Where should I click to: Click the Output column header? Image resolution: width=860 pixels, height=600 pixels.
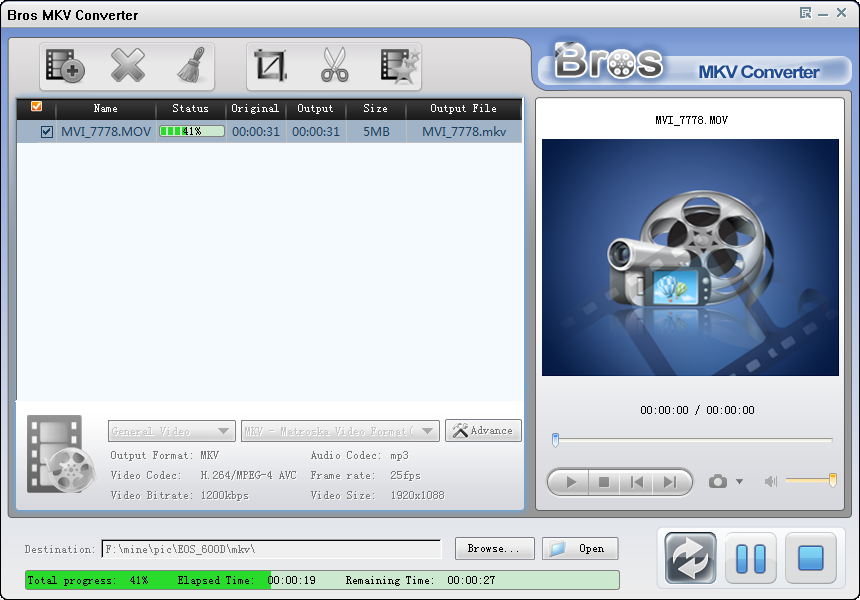315,109
